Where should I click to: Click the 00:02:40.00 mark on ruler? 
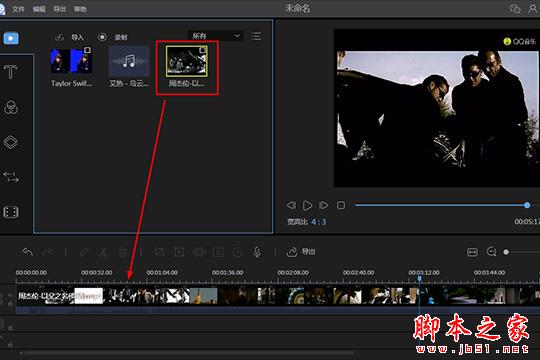(x=359, y=272)
